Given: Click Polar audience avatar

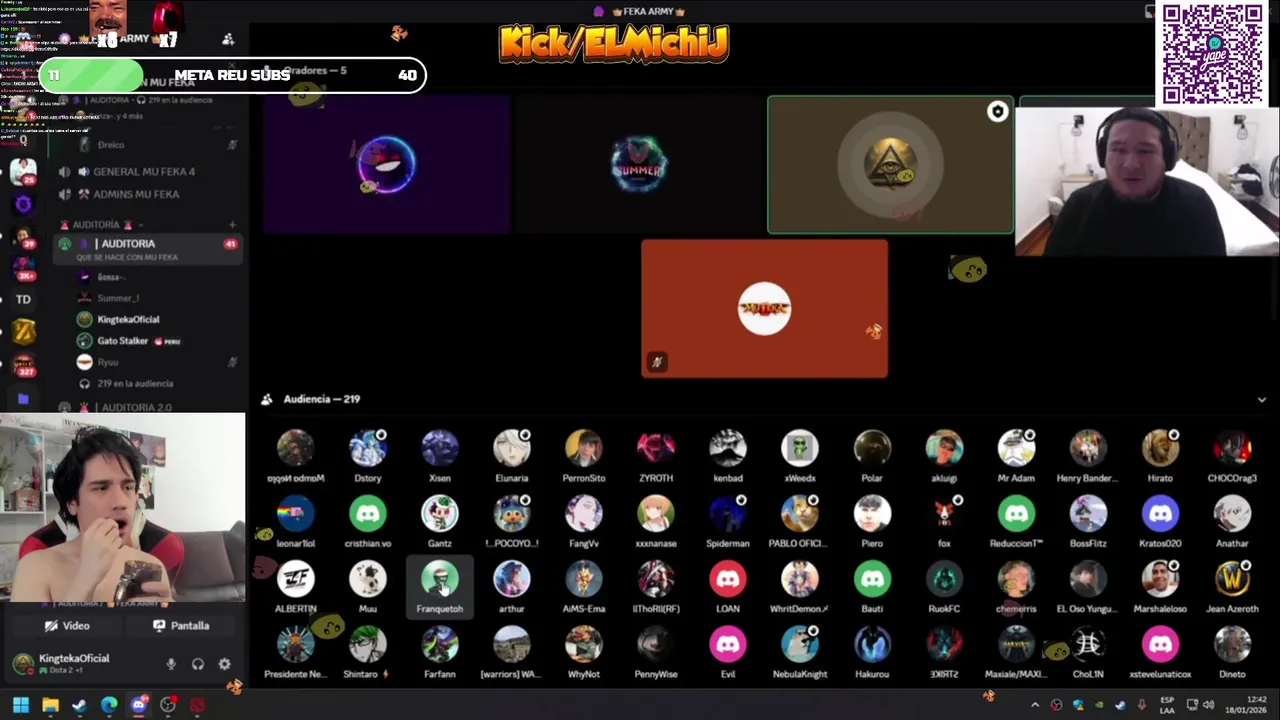Looking at the screenshot, I should coord(872,449).
